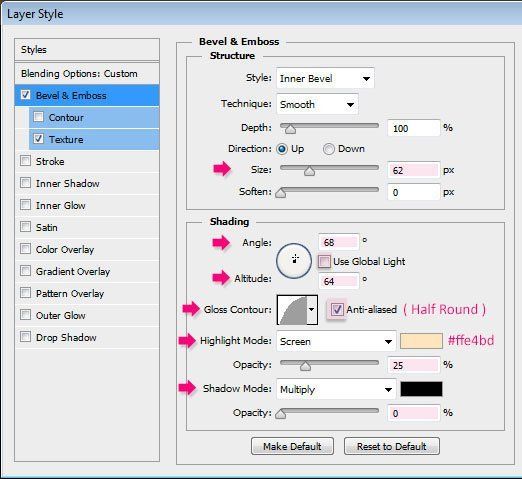Select the Down direction radio button

pyautogui.click(x=329, y=149)
